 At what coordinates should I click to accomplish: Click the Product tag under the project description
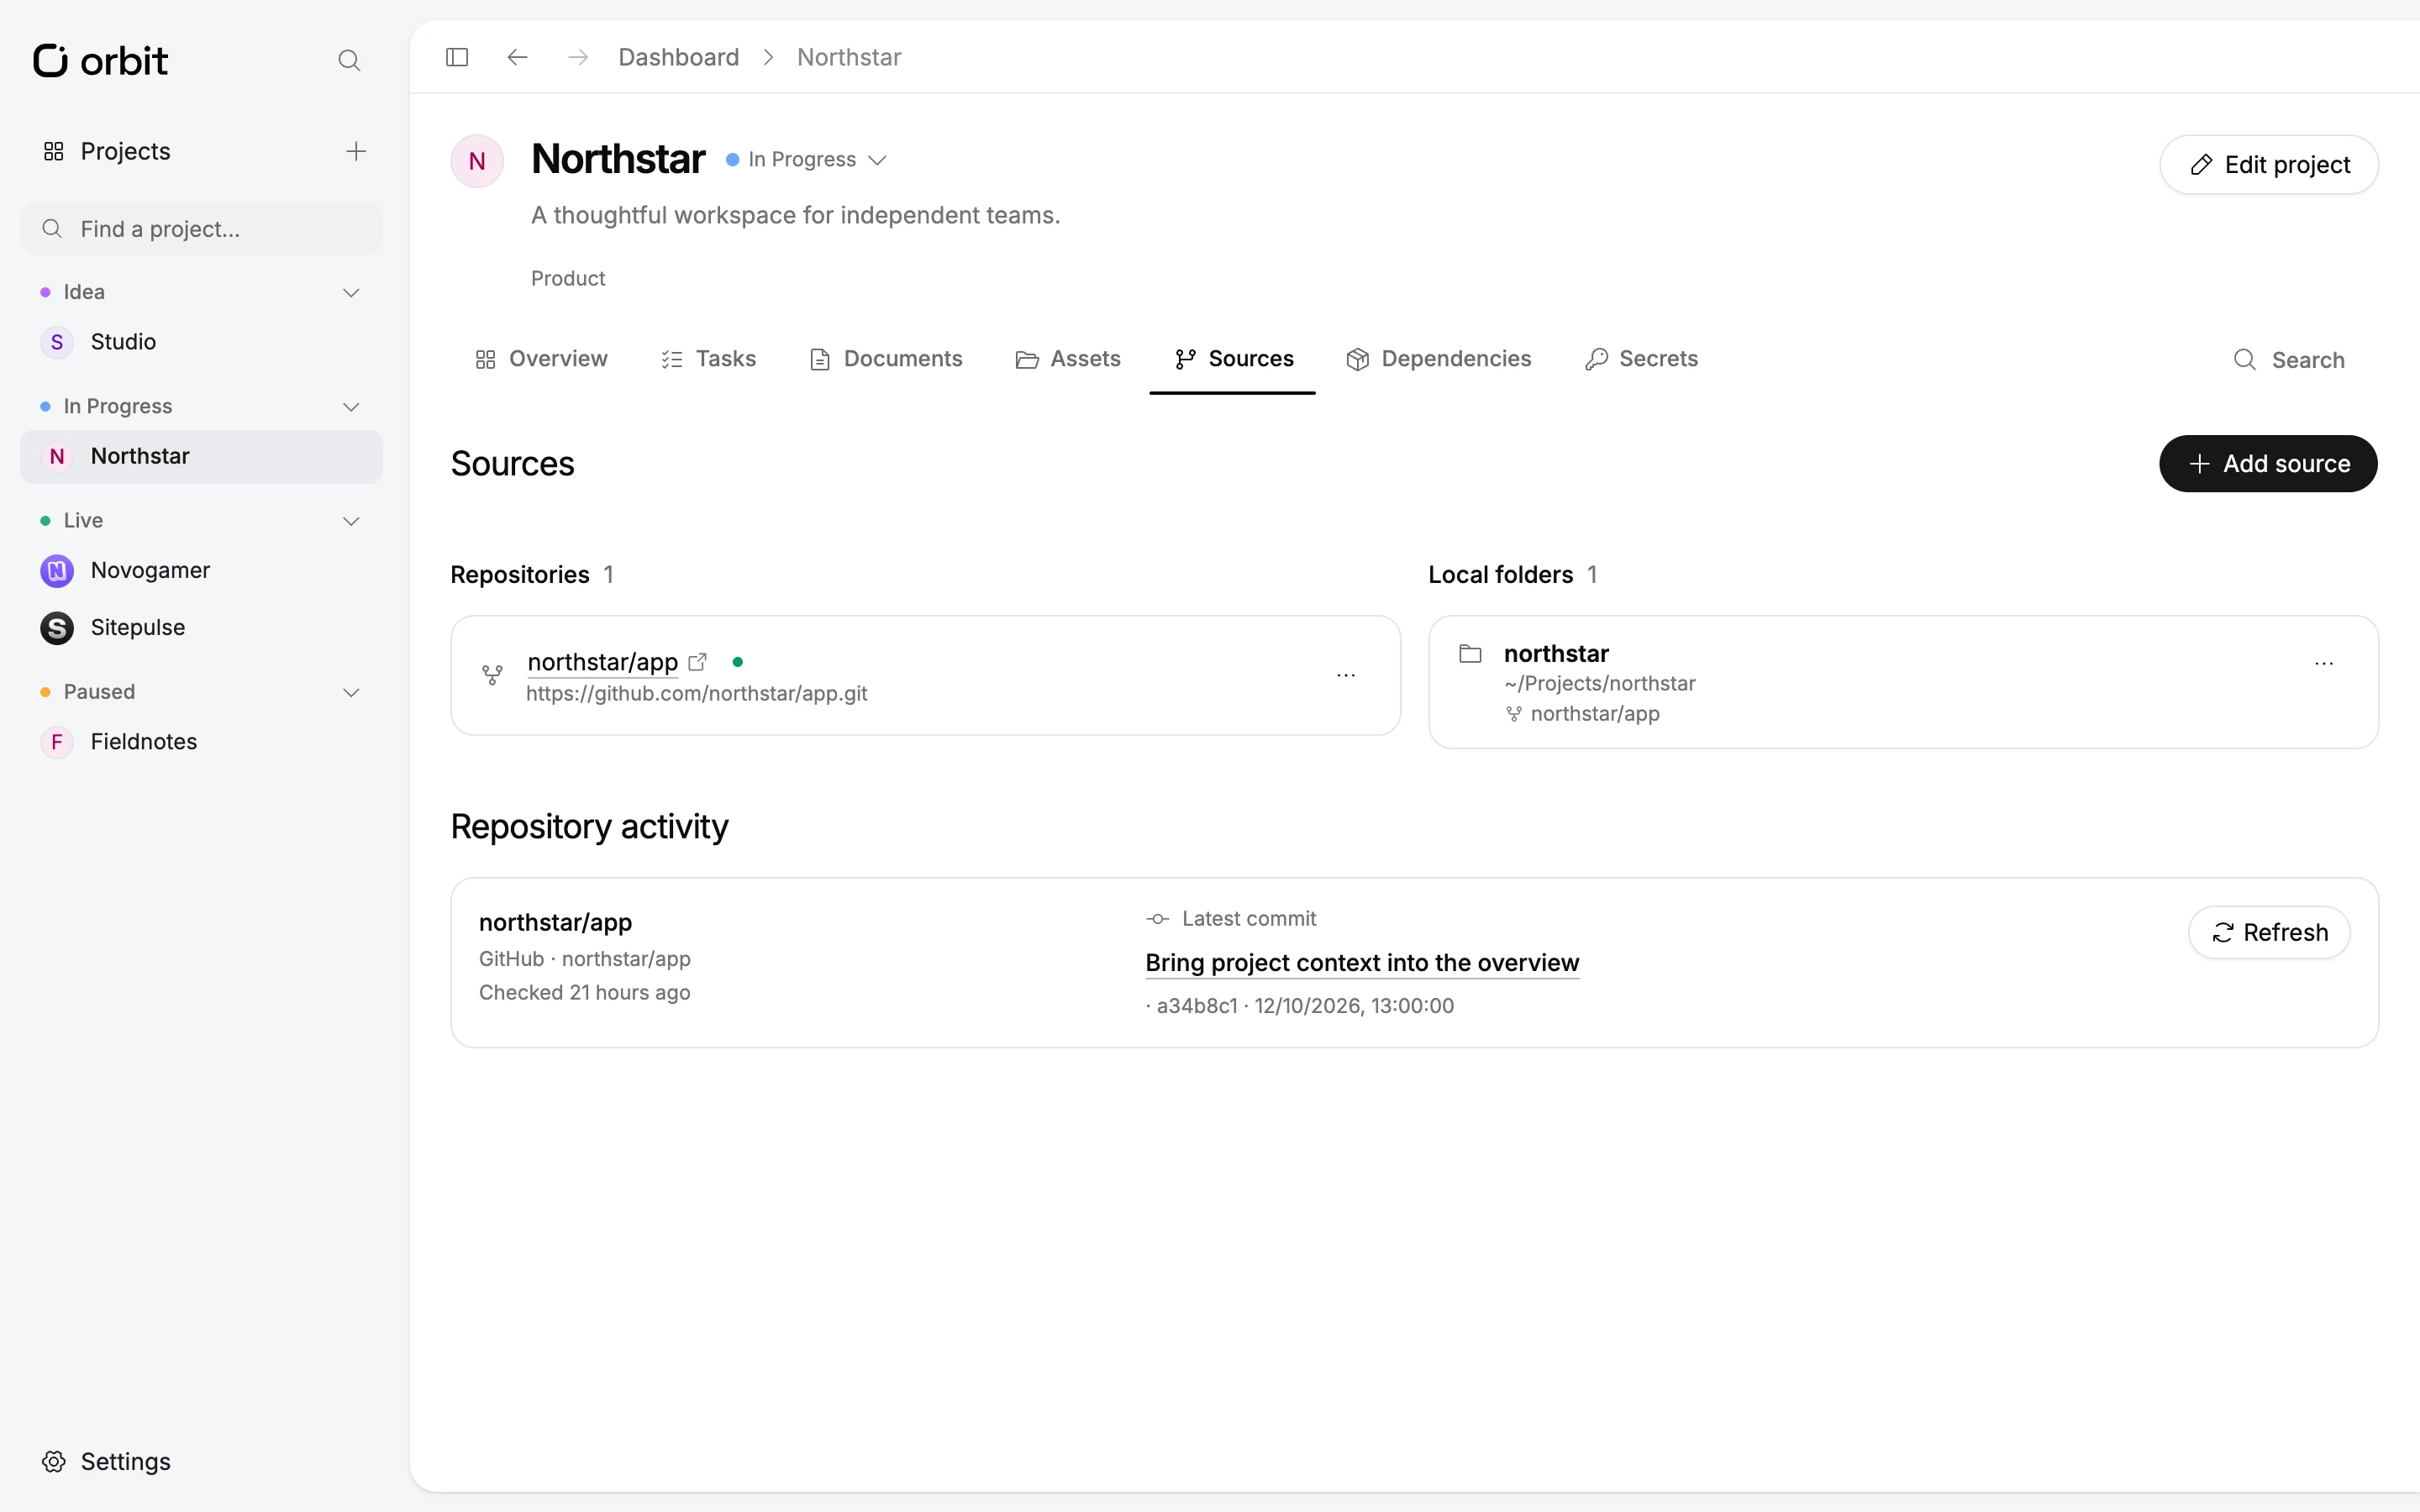(x=568, y=279)
